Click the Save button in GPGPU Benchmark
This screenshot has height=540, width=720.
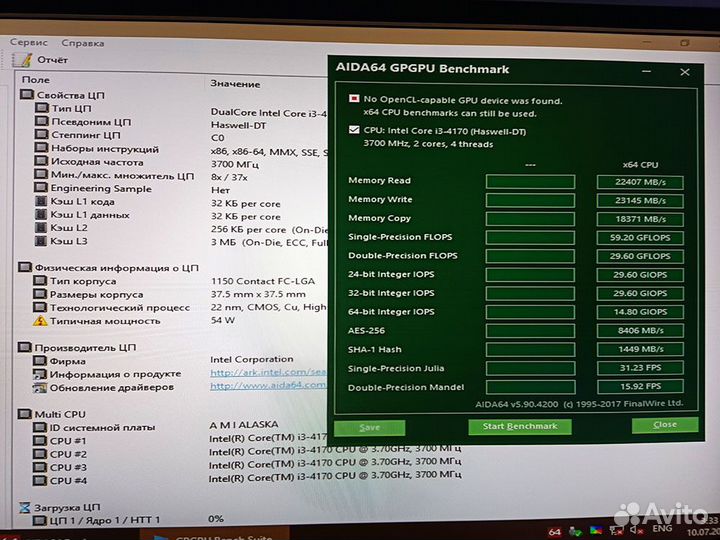coord(370,428)
